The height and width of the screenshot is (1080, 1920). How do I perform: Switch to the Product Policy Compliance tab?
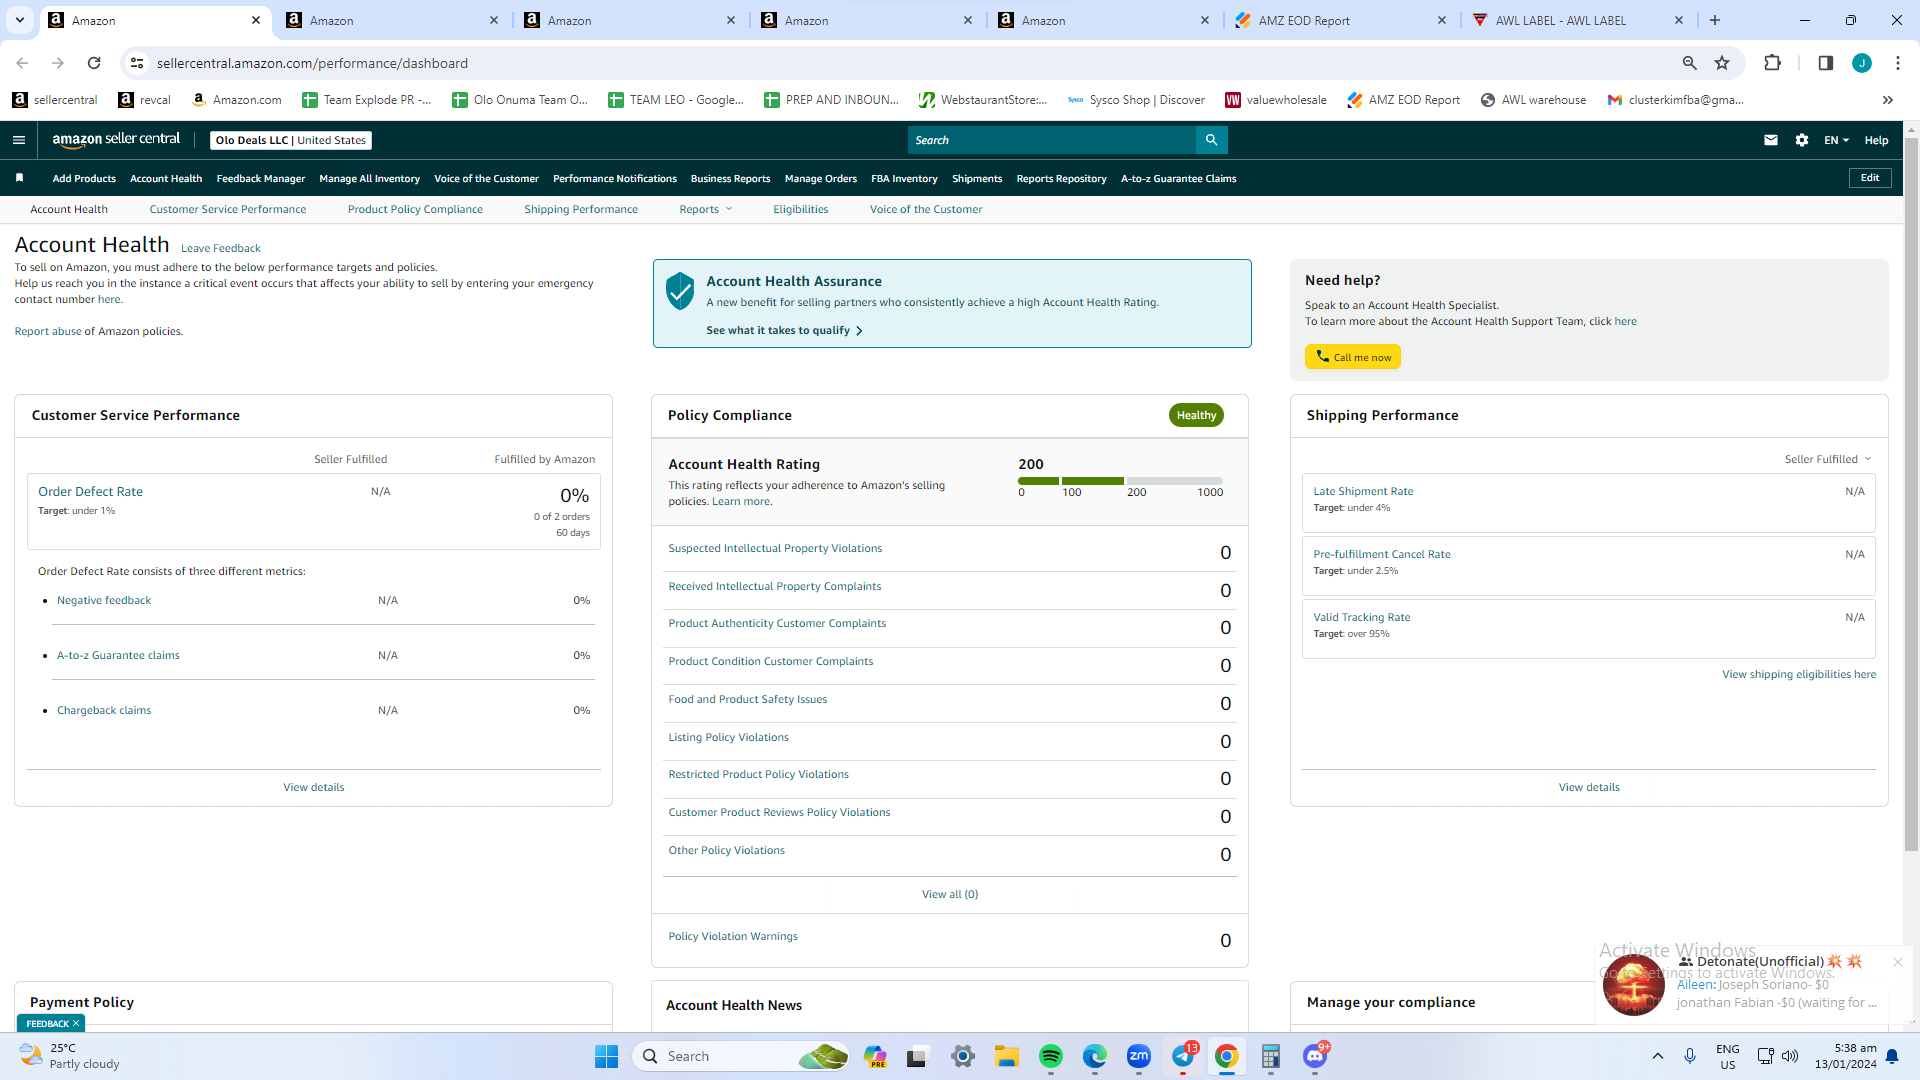point(415,209)
